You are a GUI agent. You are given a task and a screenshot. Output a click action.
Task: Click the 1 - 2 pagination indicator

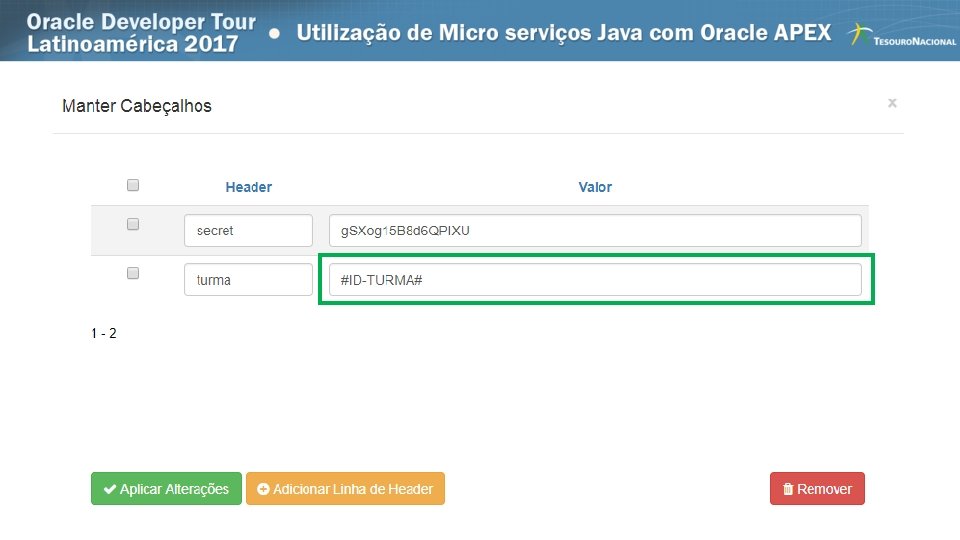coord(104,333)
